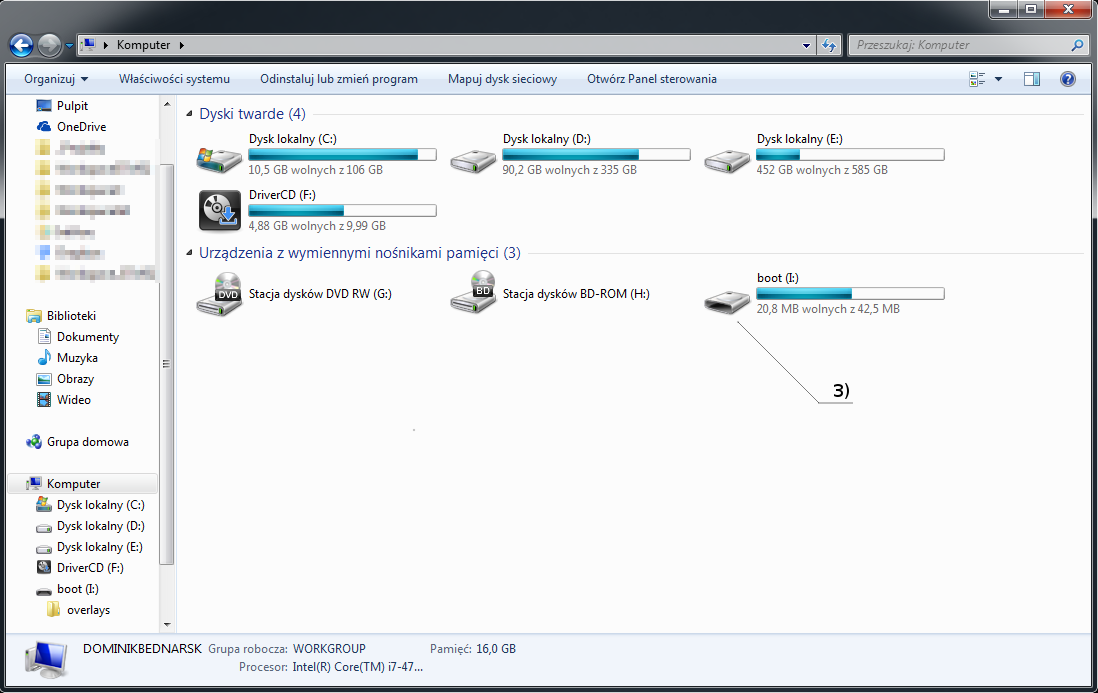Expand the view options dropdown arrow
The height and width of the screenshot is (693, 1098).
point(998,79)
